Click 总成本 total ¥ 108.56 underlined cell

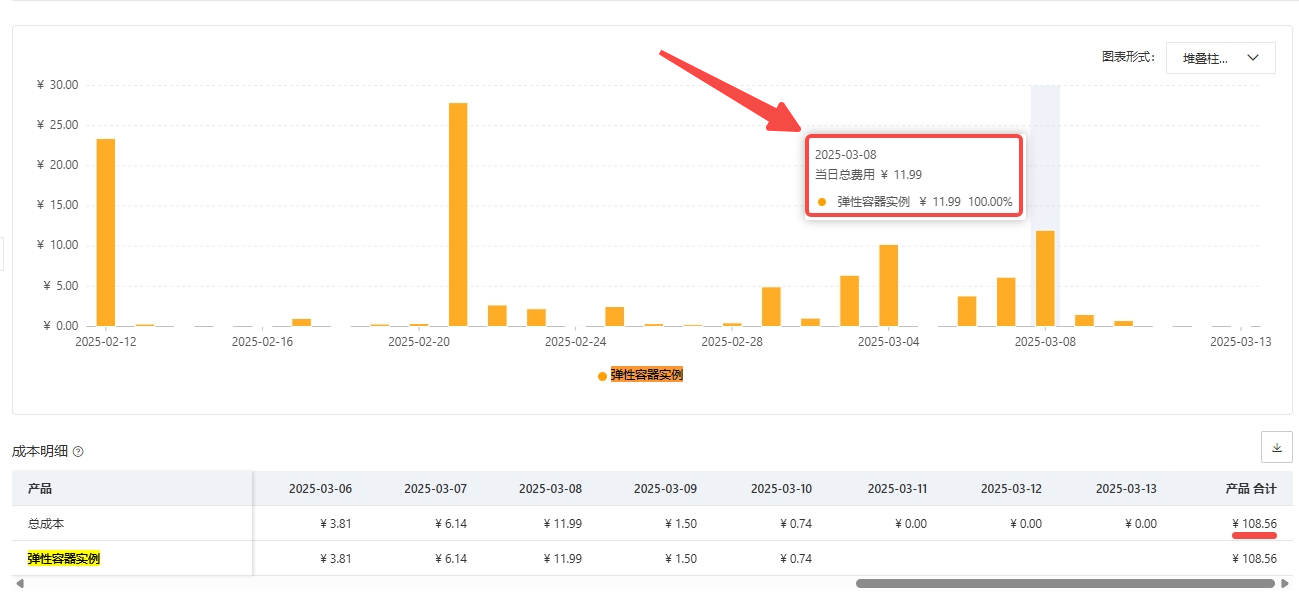[1255, 524]
